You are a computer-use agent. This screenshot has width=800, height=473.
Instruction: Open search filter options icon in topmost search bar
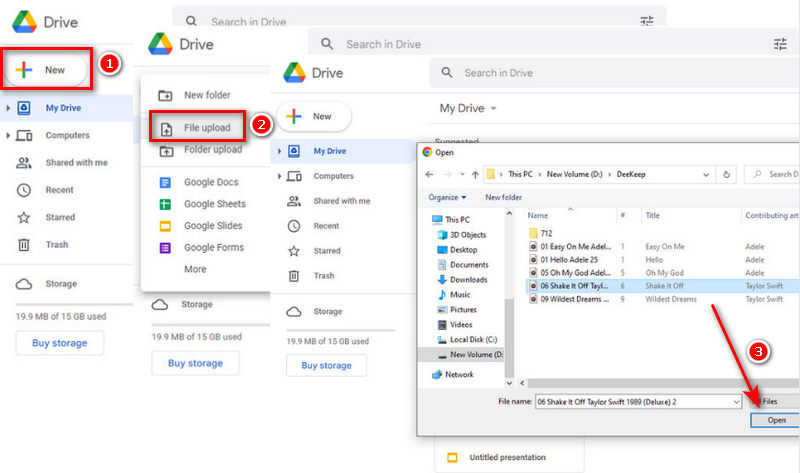(x=647, y=21)
